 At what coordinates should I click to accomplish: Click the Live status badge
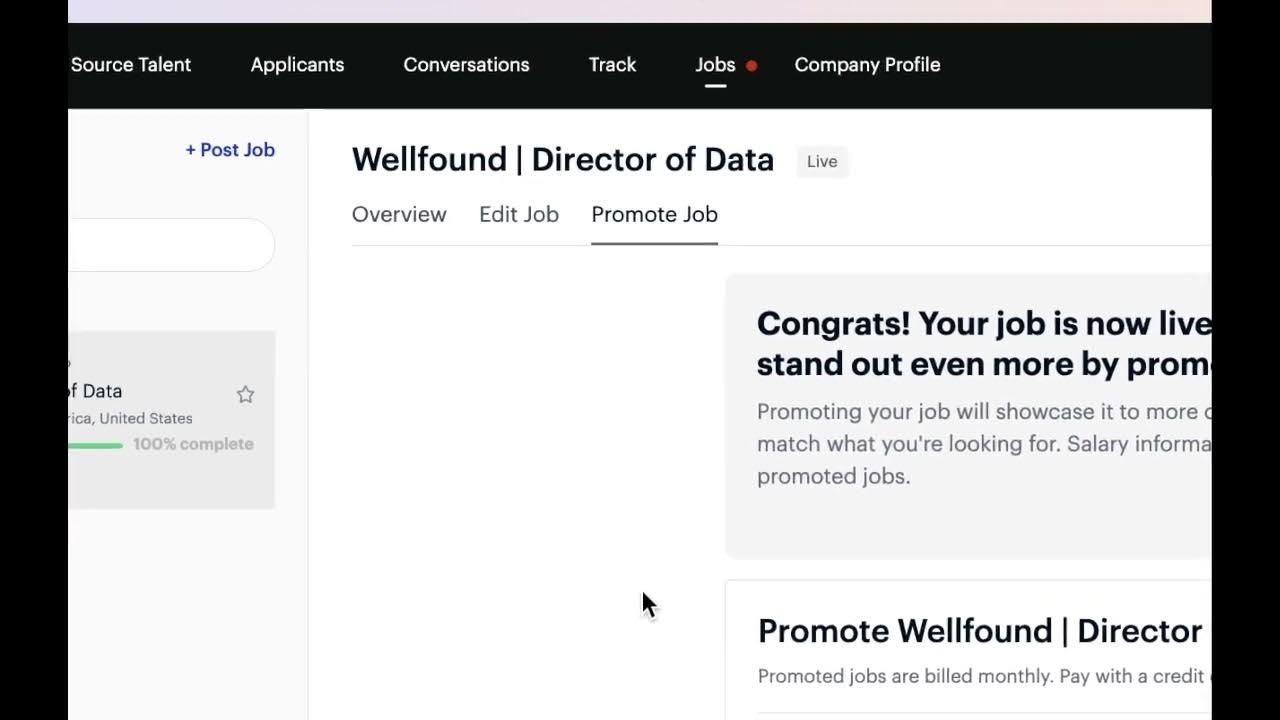[822, 162]
